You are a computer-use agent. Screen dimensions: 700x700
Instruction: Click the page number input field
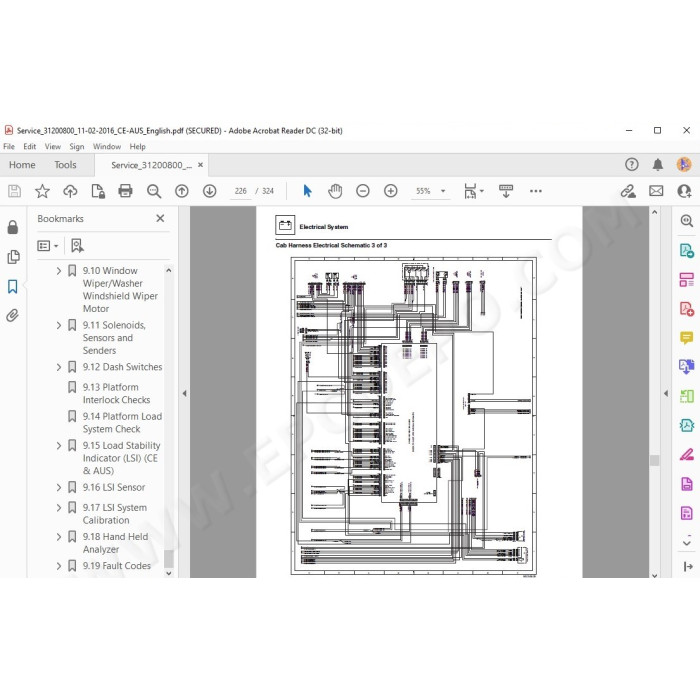pos(240,191)
